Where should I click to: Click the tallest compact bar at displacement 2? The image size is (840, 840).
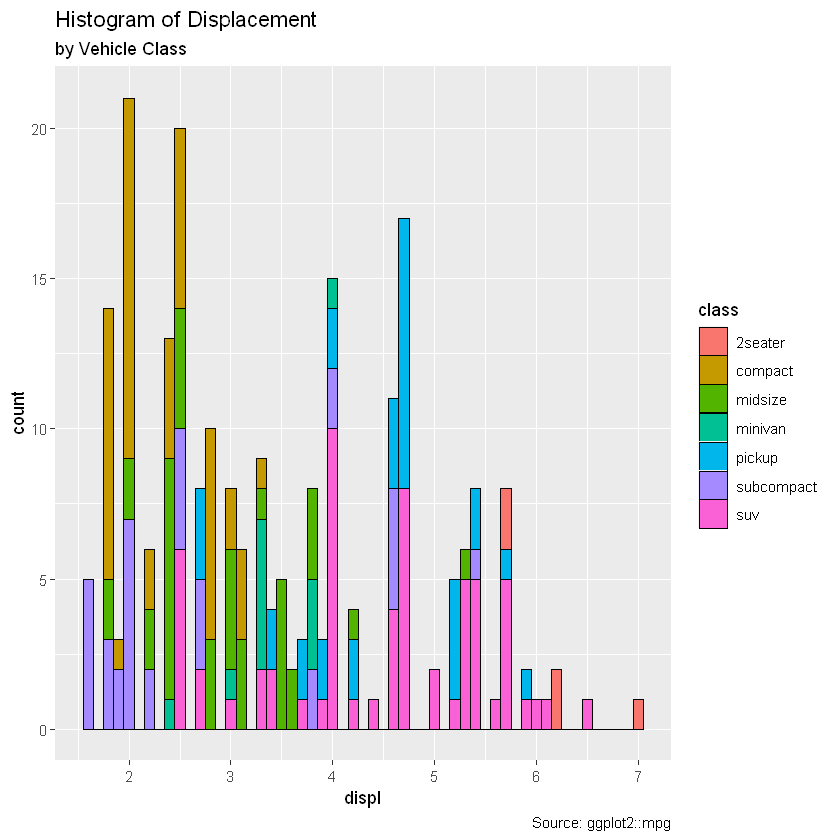129,279
